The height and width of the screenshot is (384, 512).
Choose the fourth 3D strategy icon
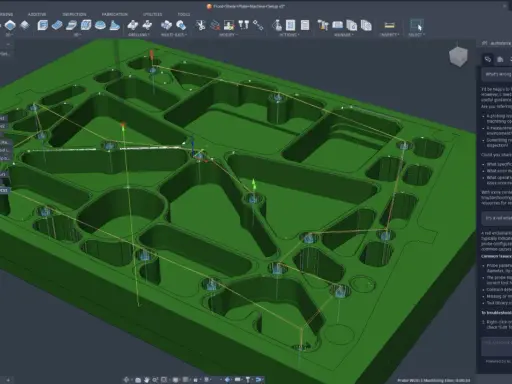pyautogui.click(x=86, y=25)
